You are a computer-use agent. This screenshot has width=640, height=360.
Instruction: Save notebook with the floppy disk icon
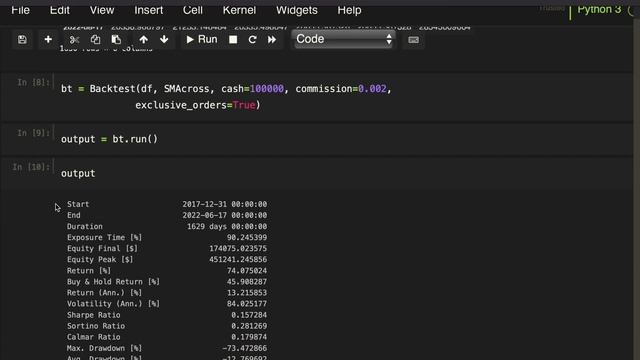coord(22,40)
